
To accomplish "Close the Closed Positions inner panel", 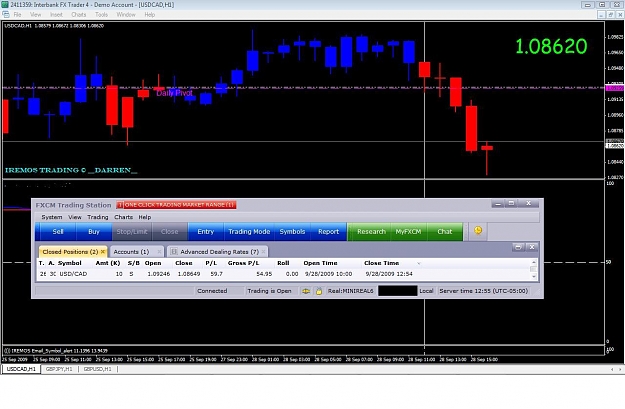I will [532, 247].
